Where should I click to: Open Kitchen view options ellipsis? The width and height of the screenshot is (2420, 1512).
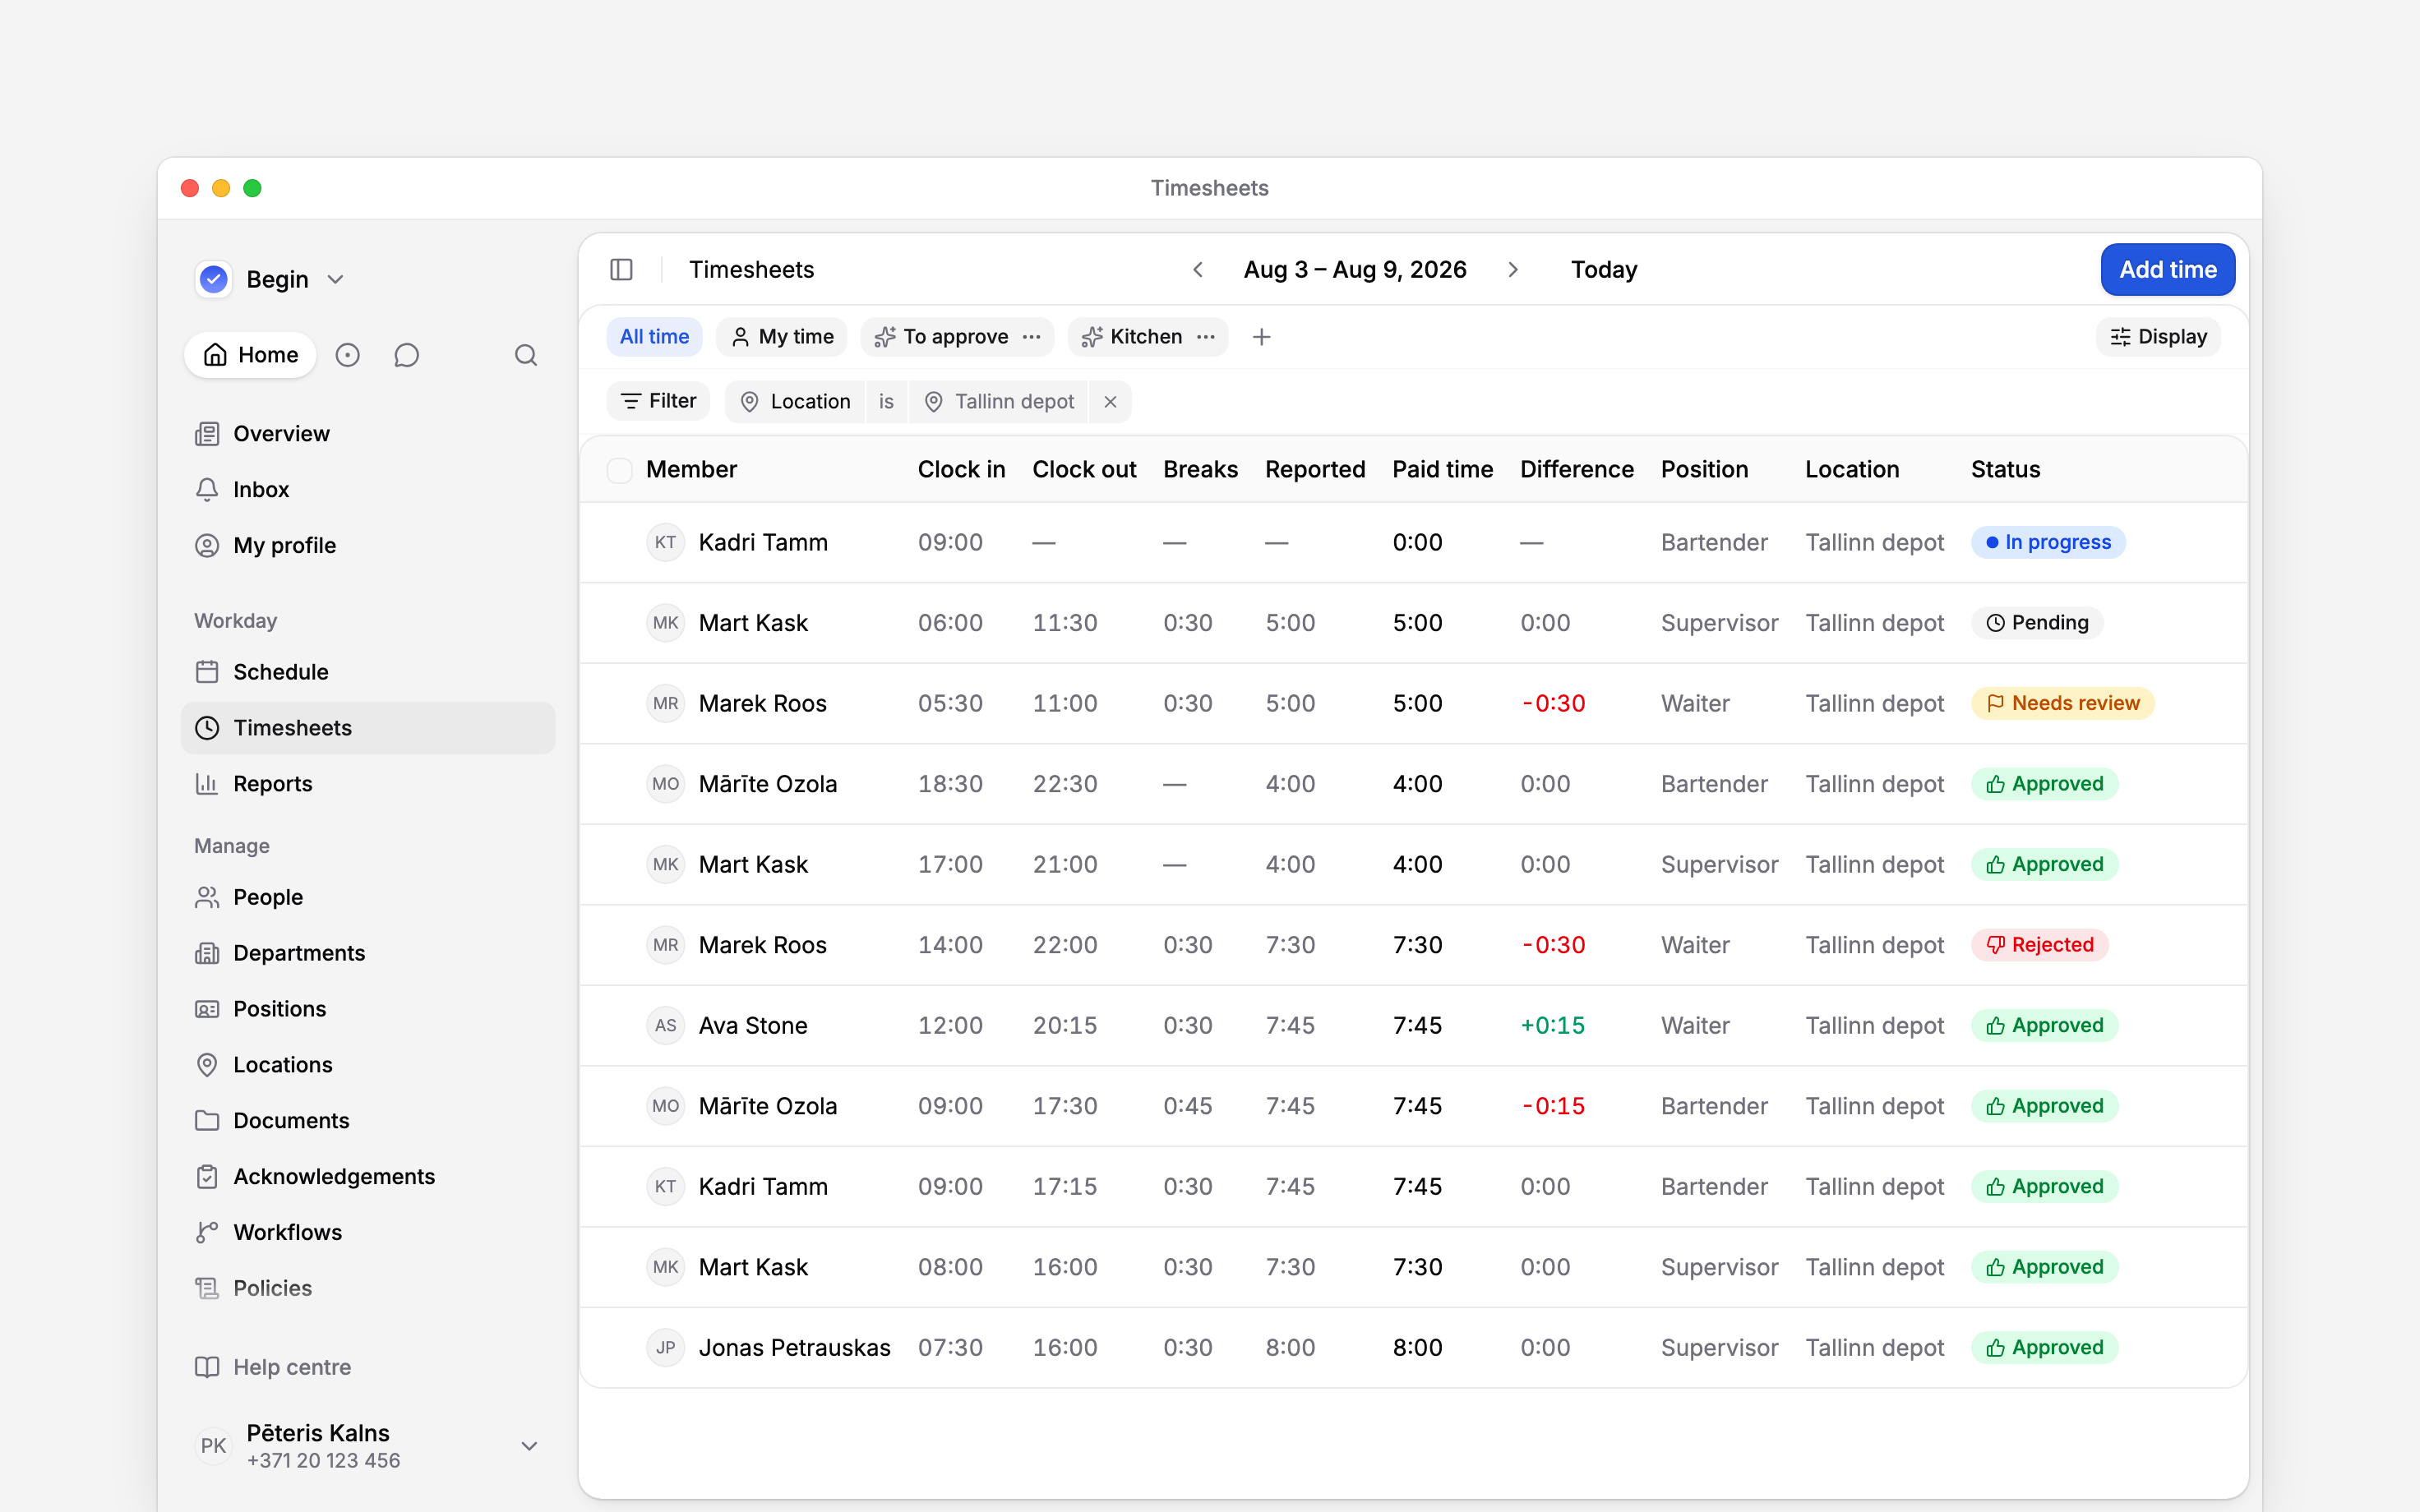[1206, 337]
